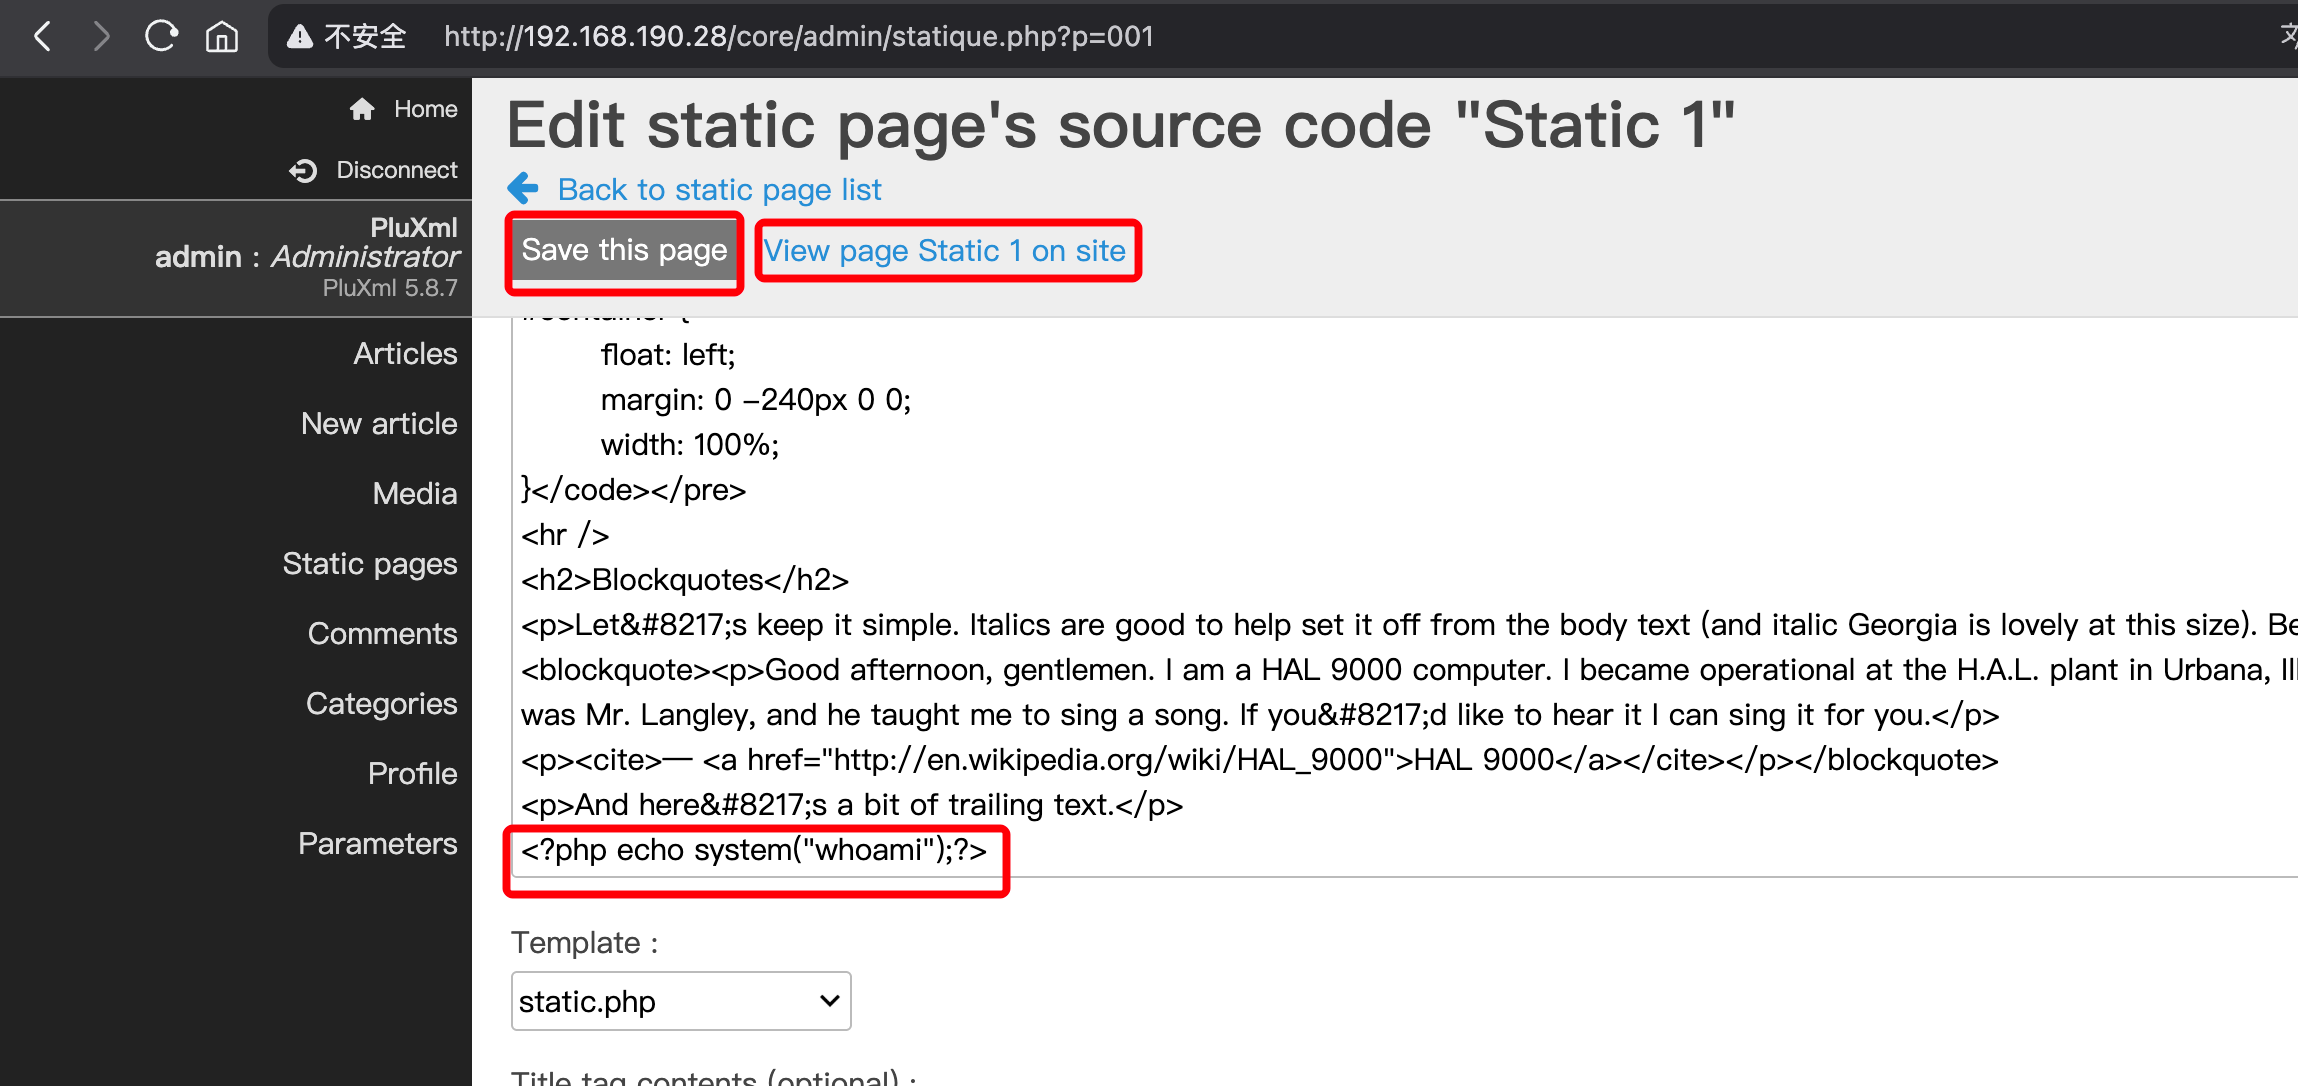2298x1086 pixels.
Task: Select Categories from the sidebar
Action: click(381, 704)
